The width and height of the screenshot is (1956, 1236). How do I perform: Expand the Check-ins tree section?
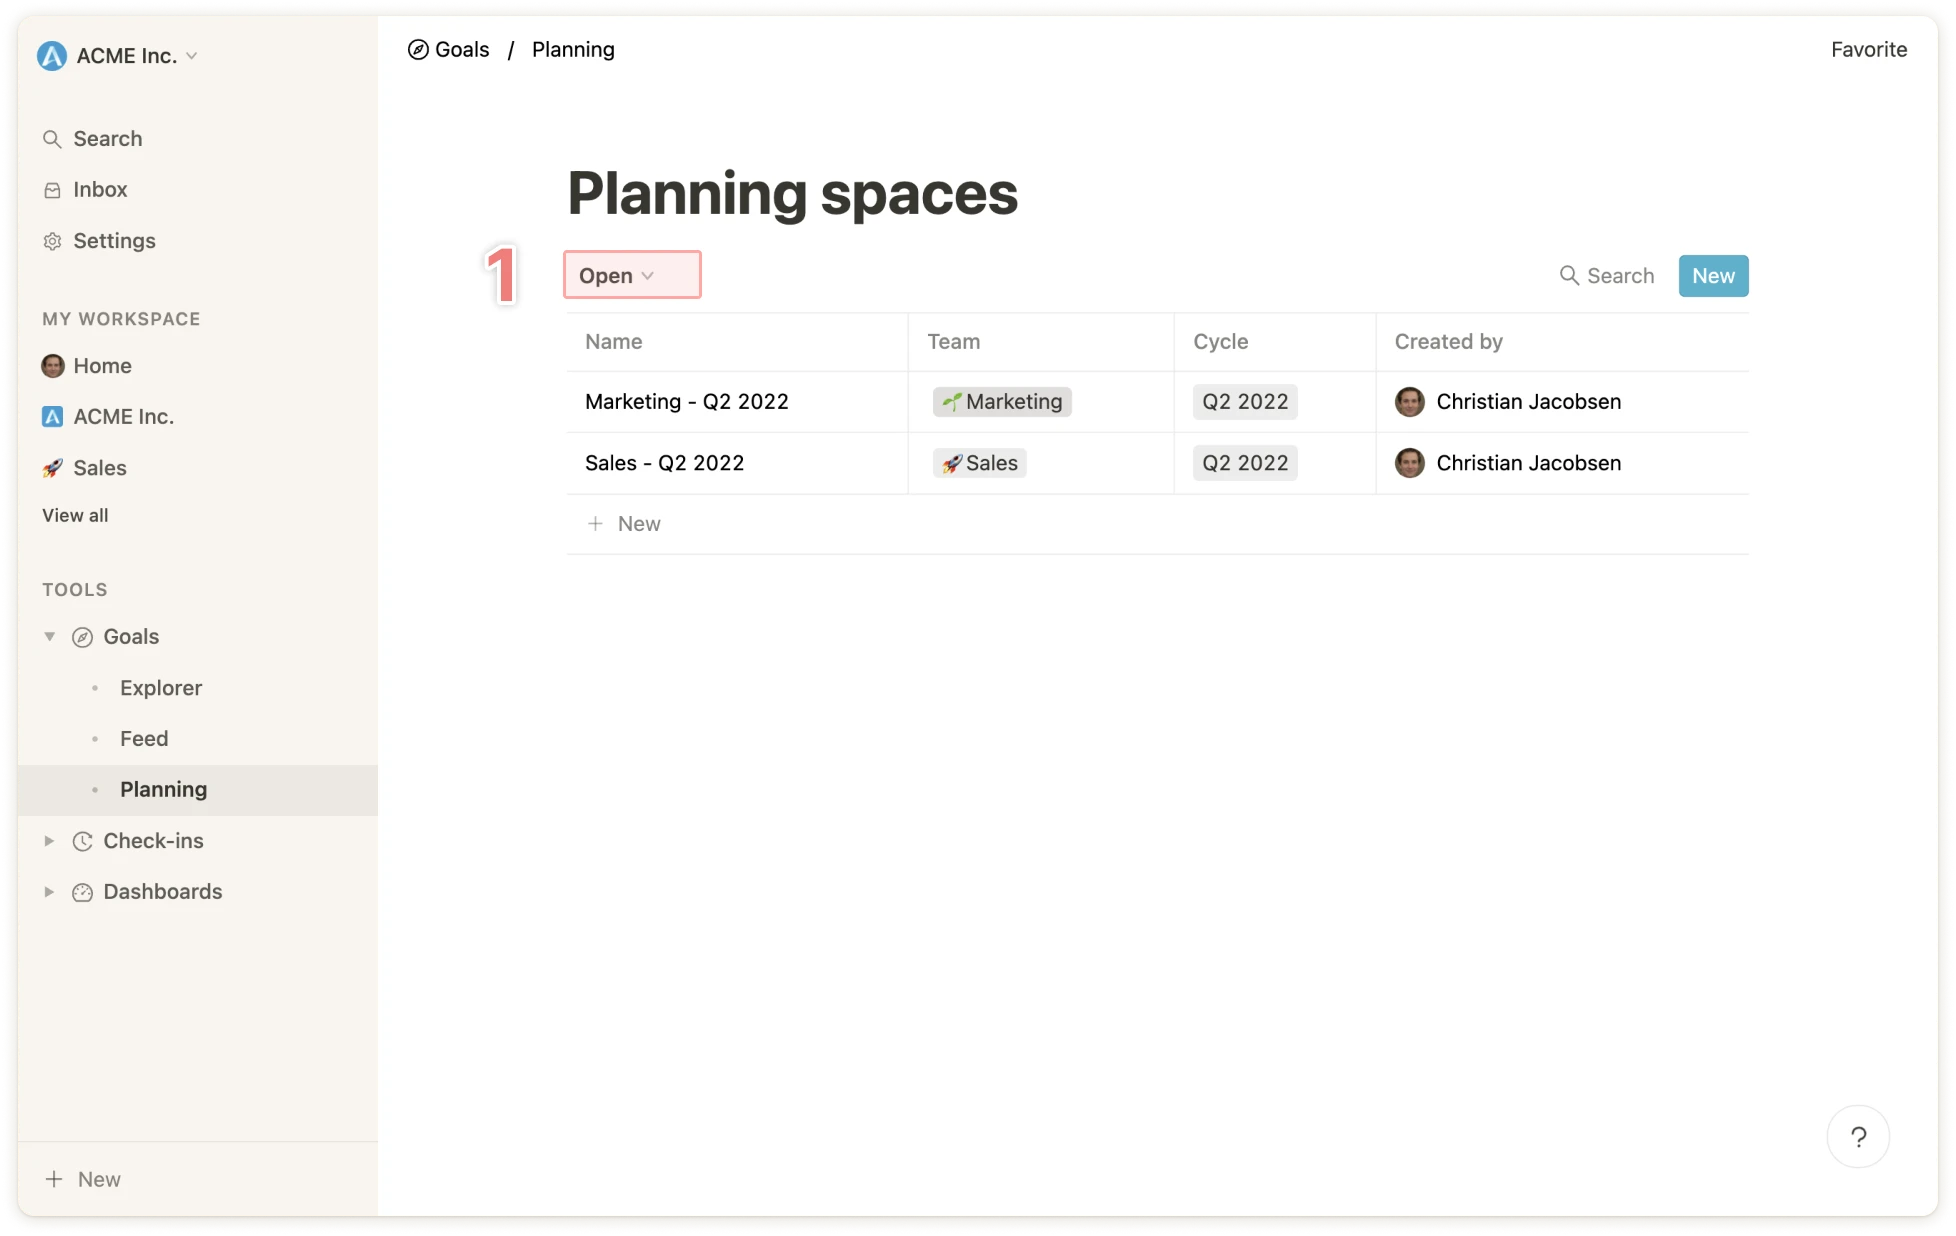(x=49, y=841)
